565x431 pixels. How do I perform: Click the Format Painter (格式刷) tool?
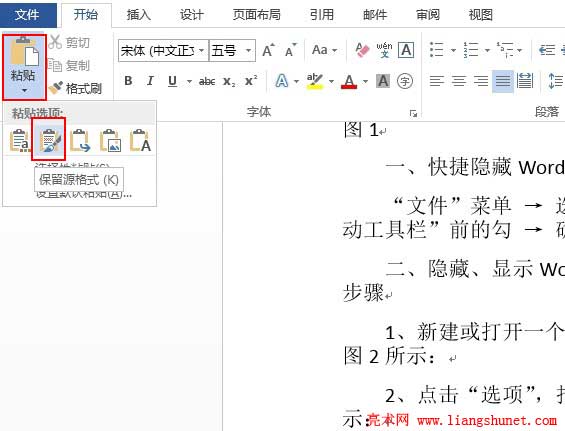[x=75, y=88]
